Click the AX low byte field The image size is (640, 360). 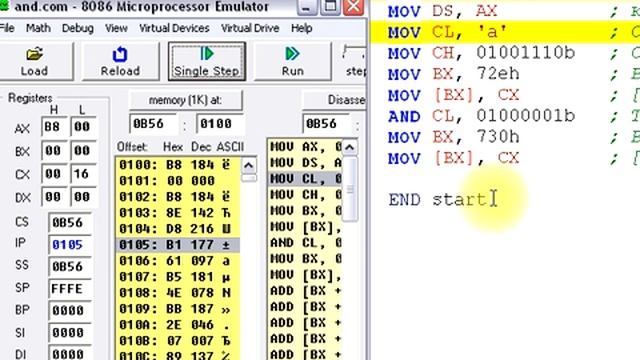tap(83, 127)
